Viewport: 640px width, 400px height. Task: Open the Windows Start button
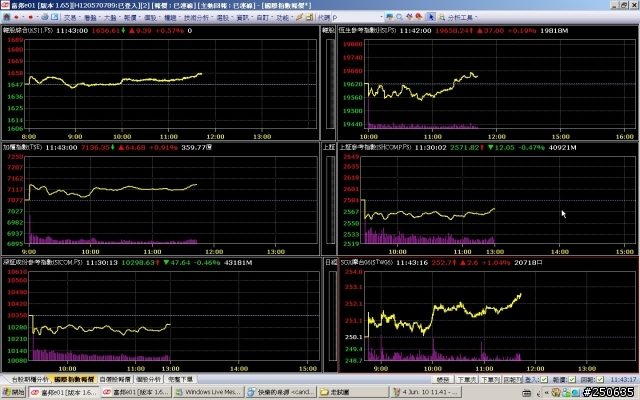click(13, 392)
